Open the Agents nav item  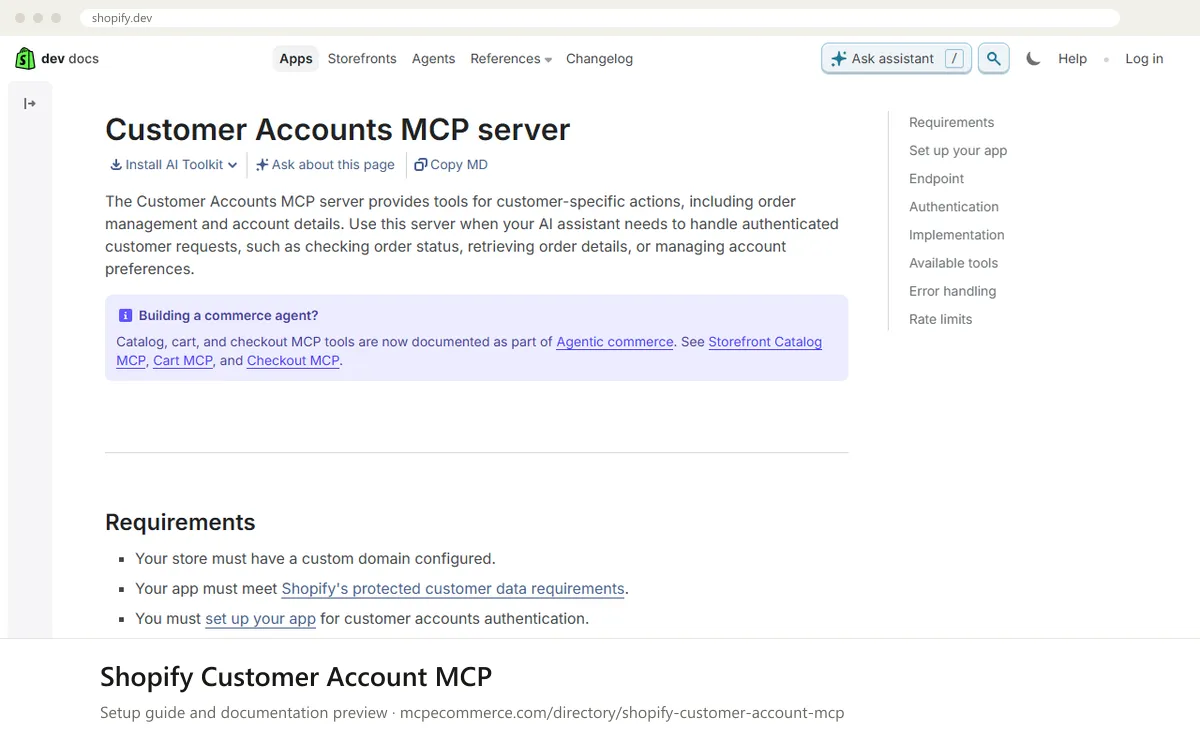[433, 59]
